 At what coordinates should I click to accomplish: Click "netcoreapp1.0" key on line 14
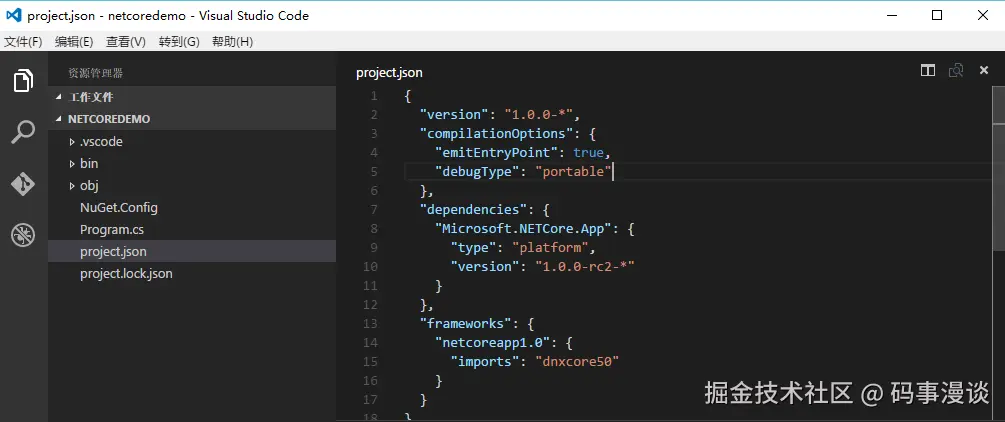492,342
